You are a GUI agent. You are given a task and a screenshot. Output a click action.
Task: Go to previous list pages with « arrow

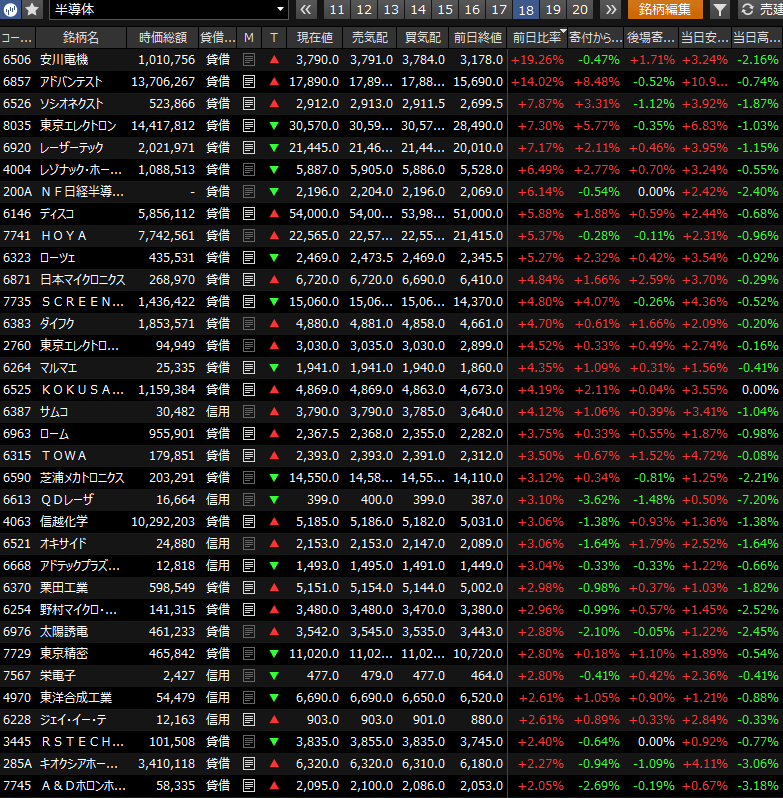tap(306, 10)
